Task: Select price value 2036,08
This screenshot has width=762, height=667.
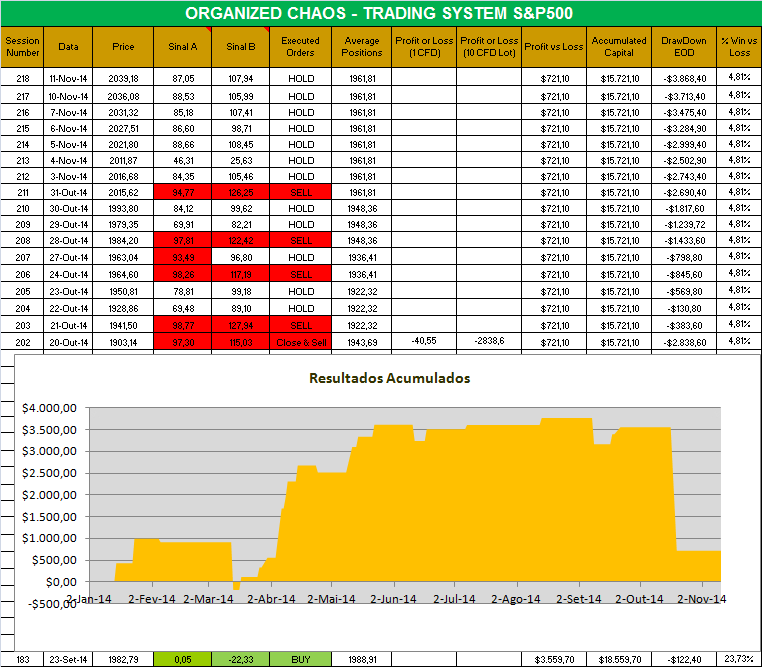Action: point(123,96)
